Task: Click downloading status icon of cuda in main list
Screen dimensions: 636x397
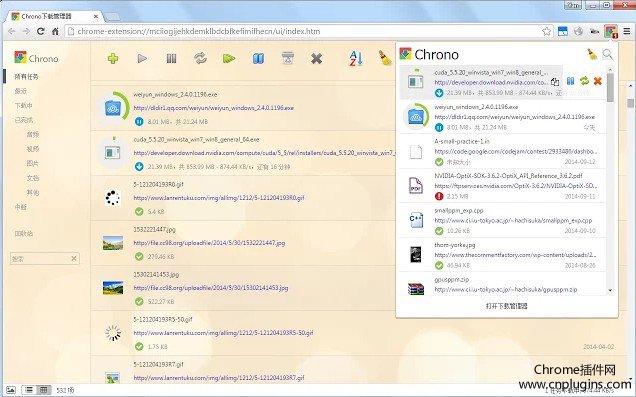Action: pyautogui.click(x=139, y=166)
